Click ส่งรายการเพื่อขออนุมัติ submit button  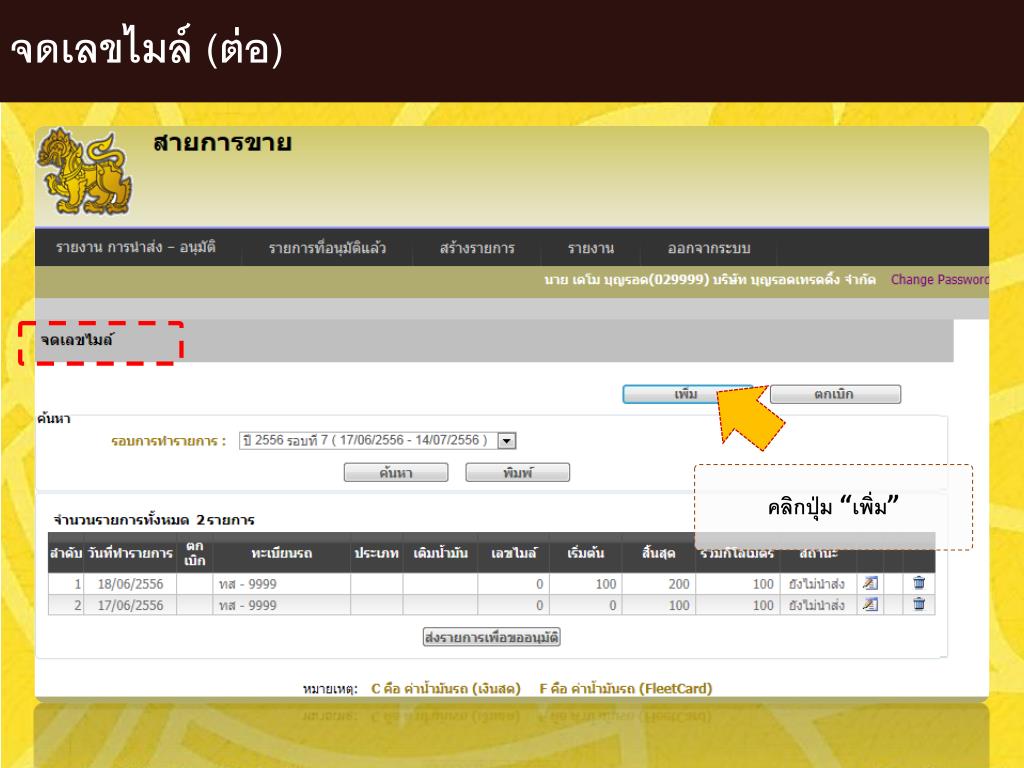pos(492,637)
